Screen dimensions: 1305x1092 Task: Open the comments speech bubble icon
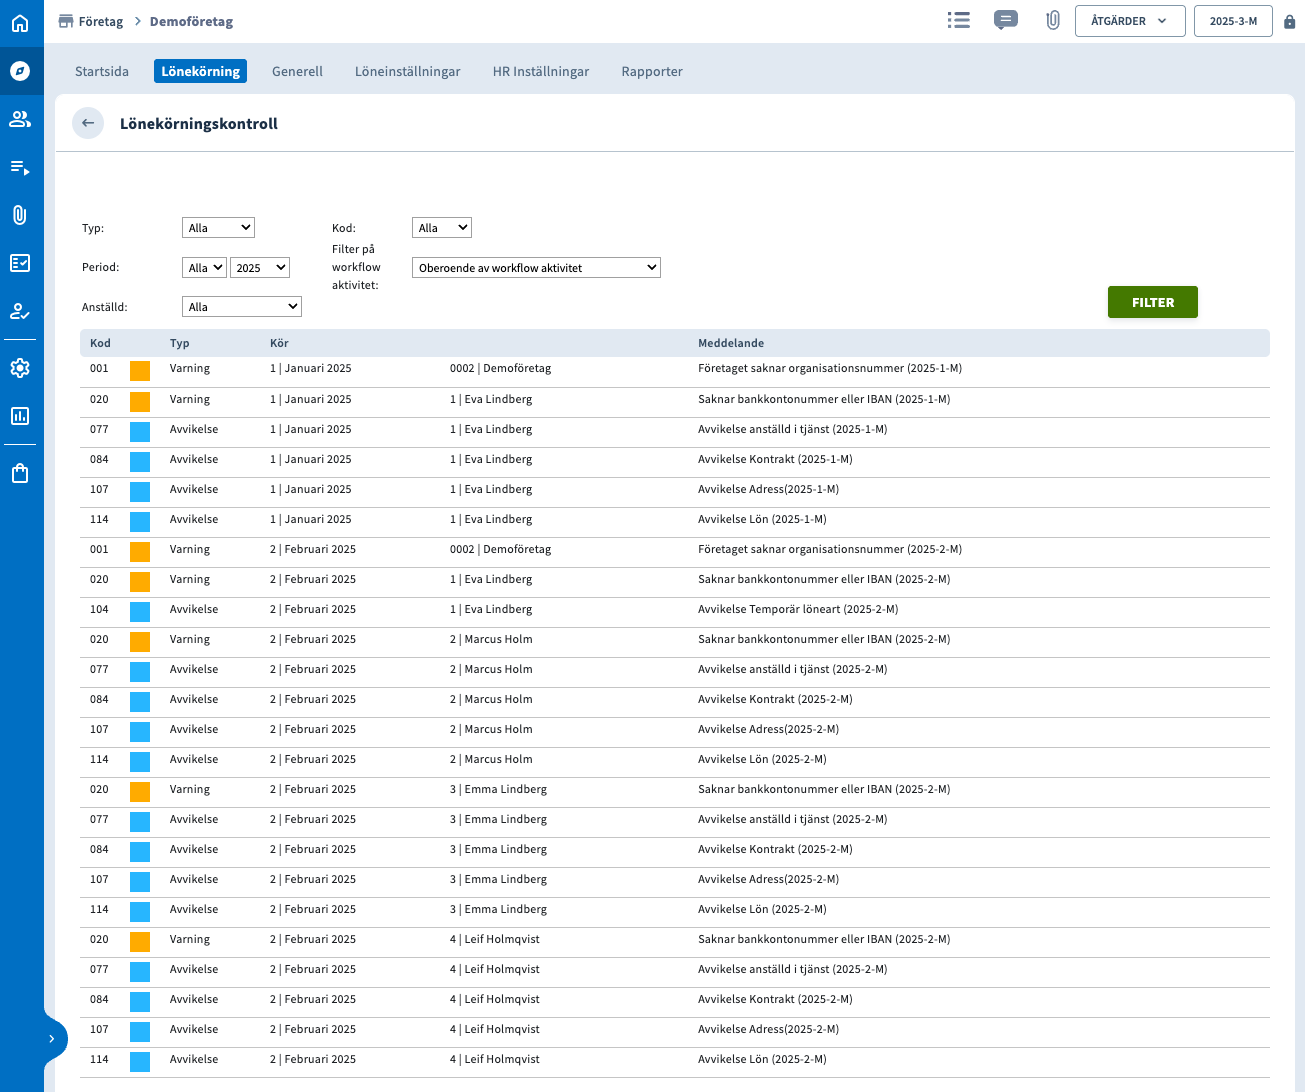[x=1005, y=20]
